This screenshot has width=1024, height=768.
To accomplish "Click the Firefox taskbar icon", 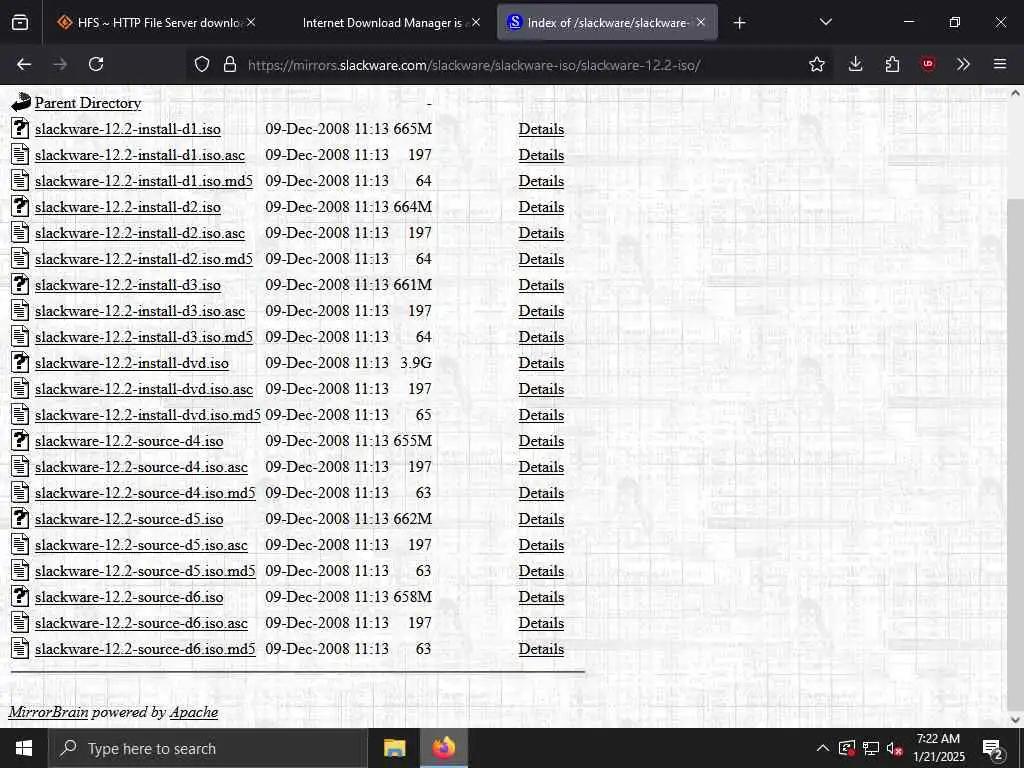I will [x=443, y=748].
